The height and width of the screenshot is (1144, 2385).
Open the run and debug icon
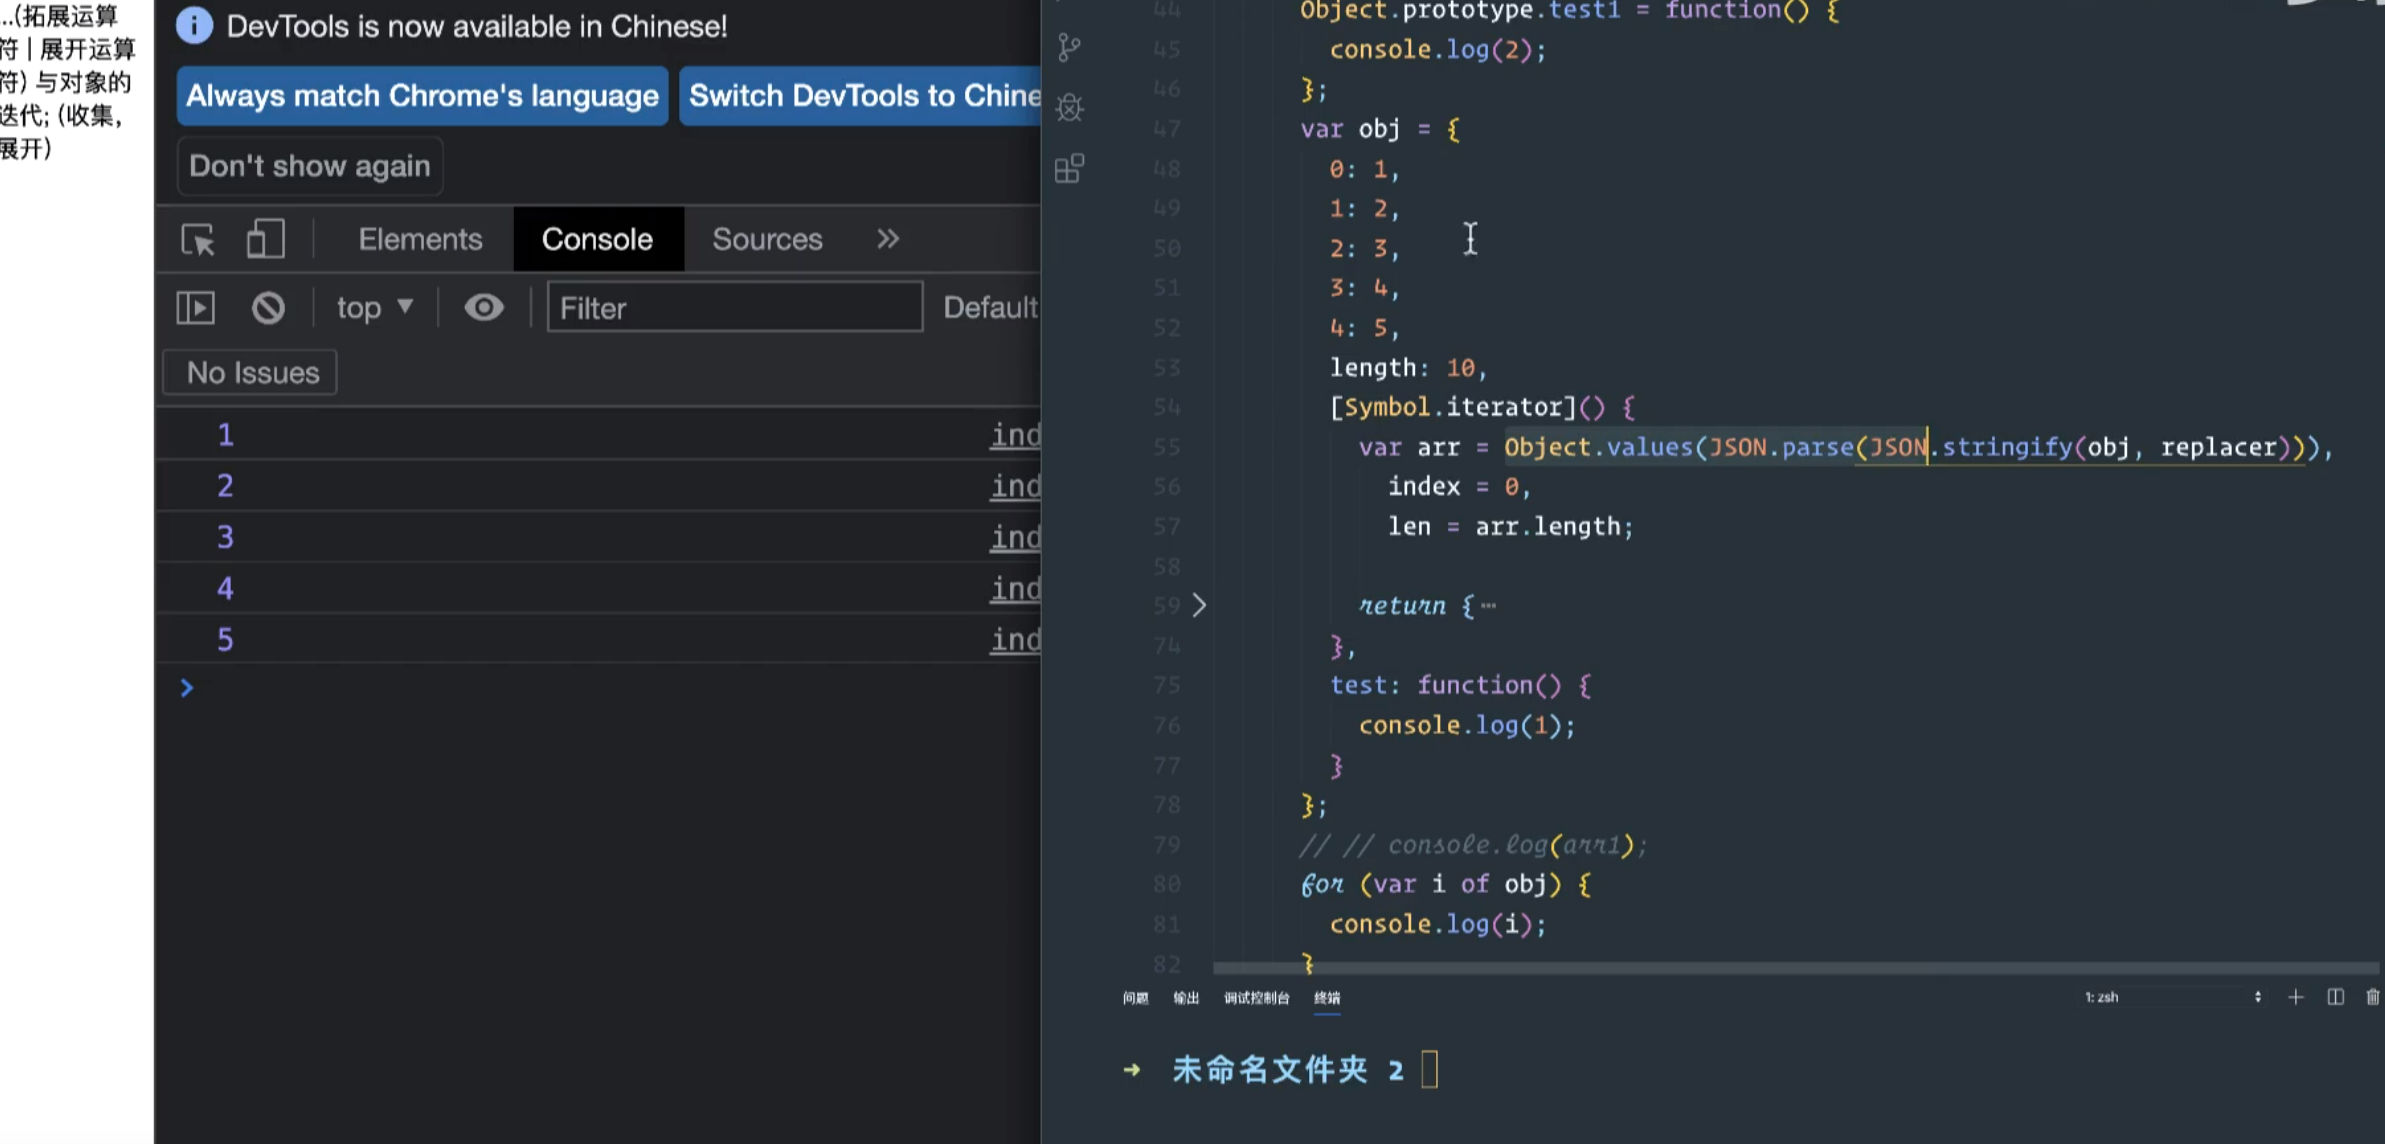pos(1069,107)
